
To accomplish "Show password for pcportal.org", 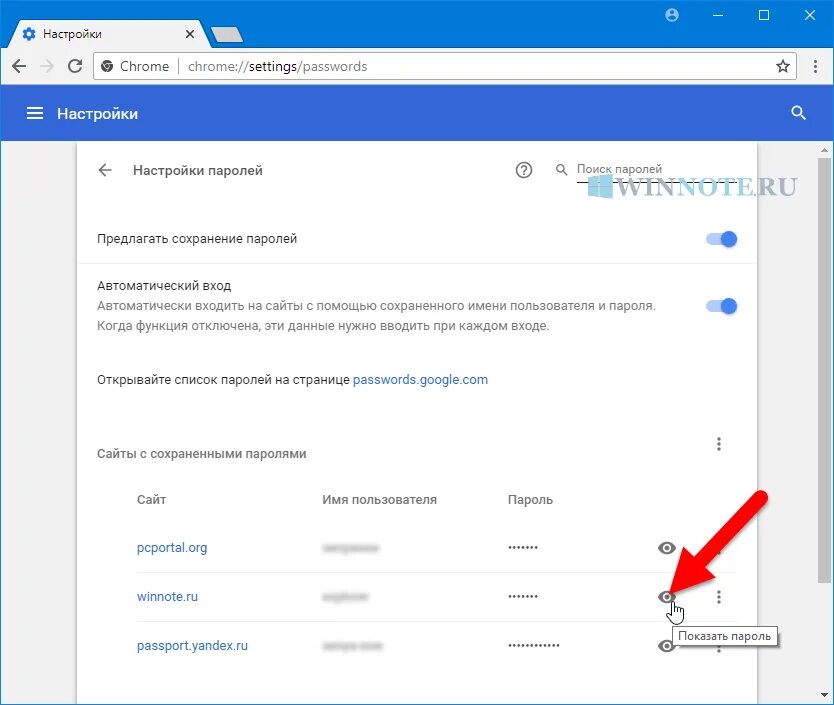I will (x=666, y=548).
